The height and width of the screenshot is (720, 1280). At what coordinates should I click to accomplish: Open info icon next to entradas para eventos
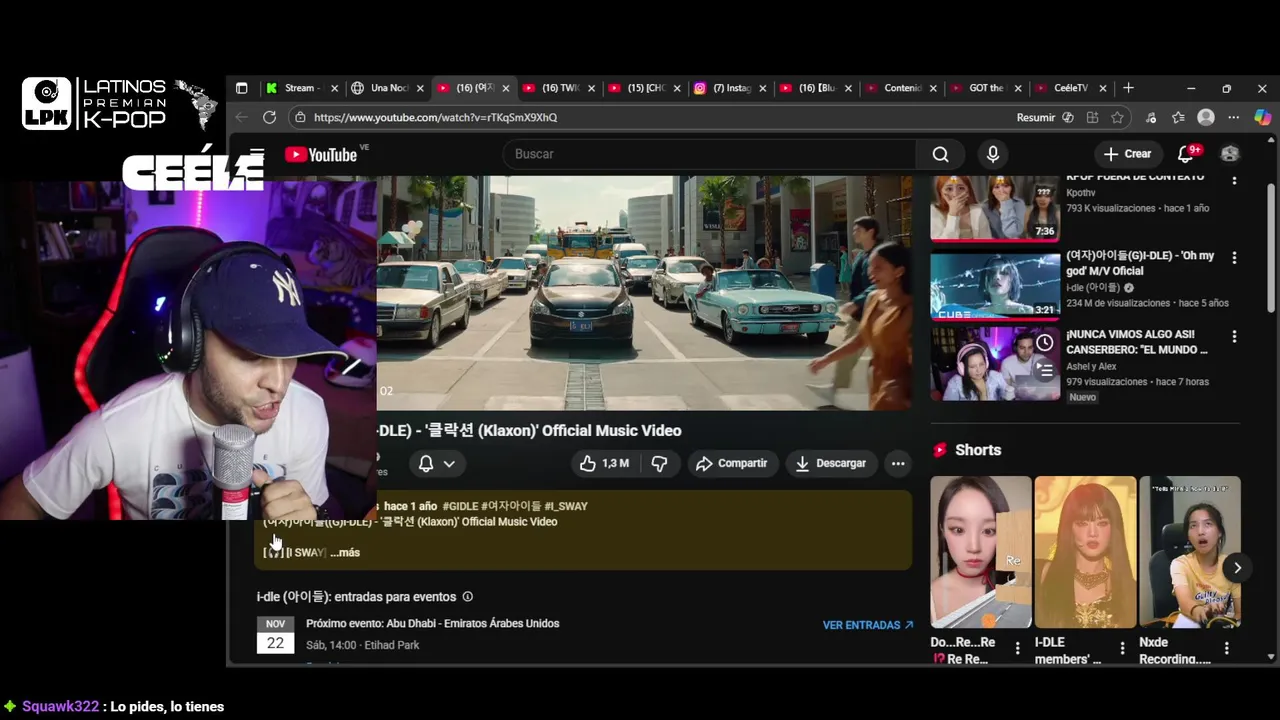467,597
